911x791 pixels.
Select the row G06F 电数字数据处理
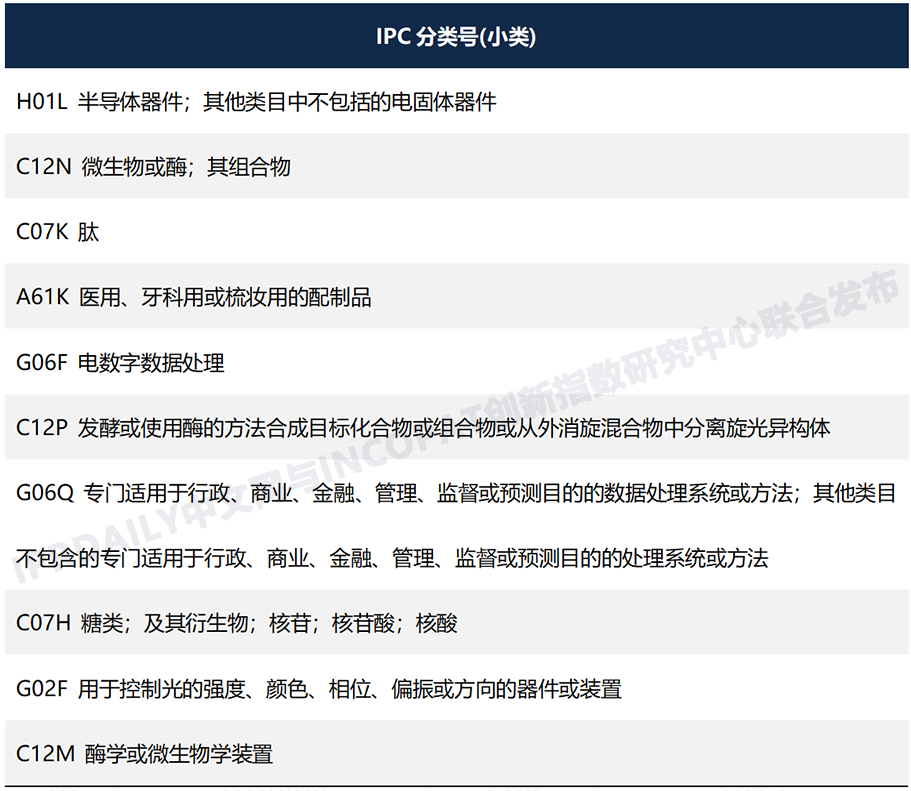tap(456, 362)
